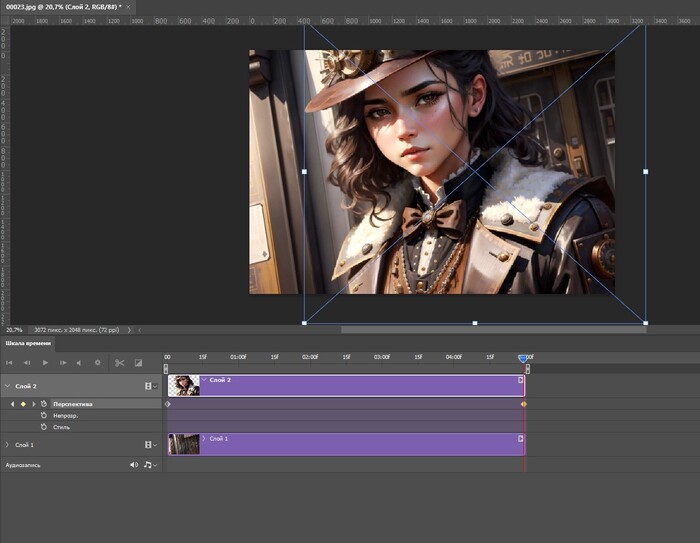The image size is (700, 543).
Task: Enable keyframe animation stopwatch for Стиль
Action: coord(44,427)
